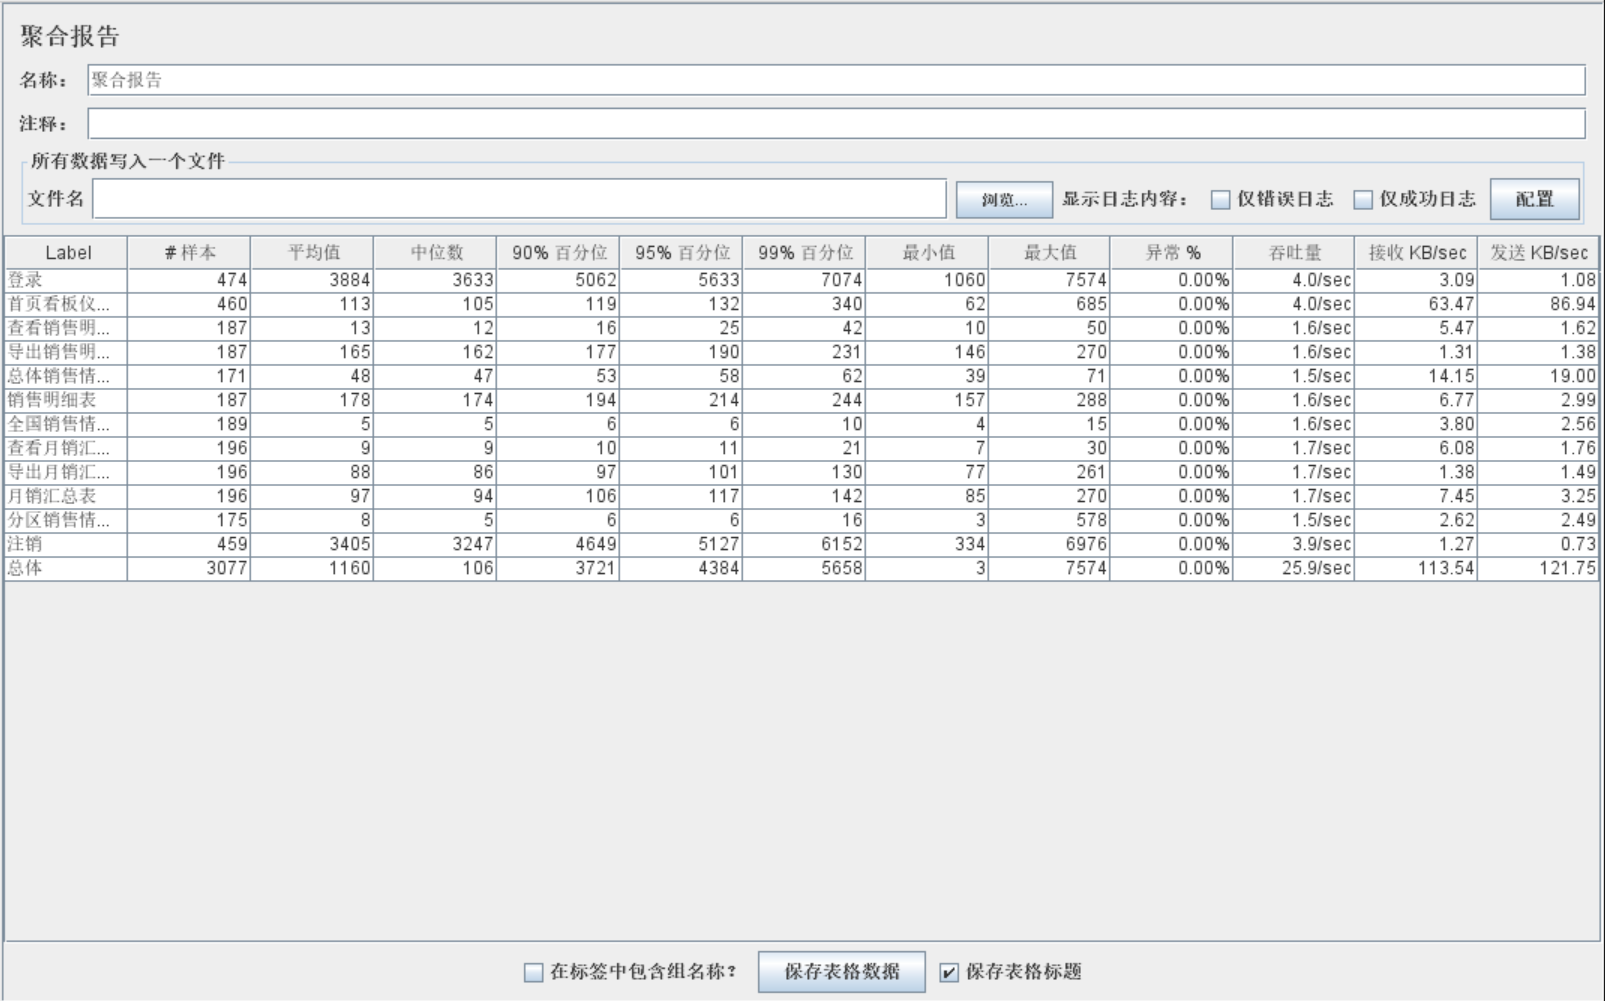Click the 异常 % column header
Viewport: 1605px width, 1001px height.
tap(1171, 253)
